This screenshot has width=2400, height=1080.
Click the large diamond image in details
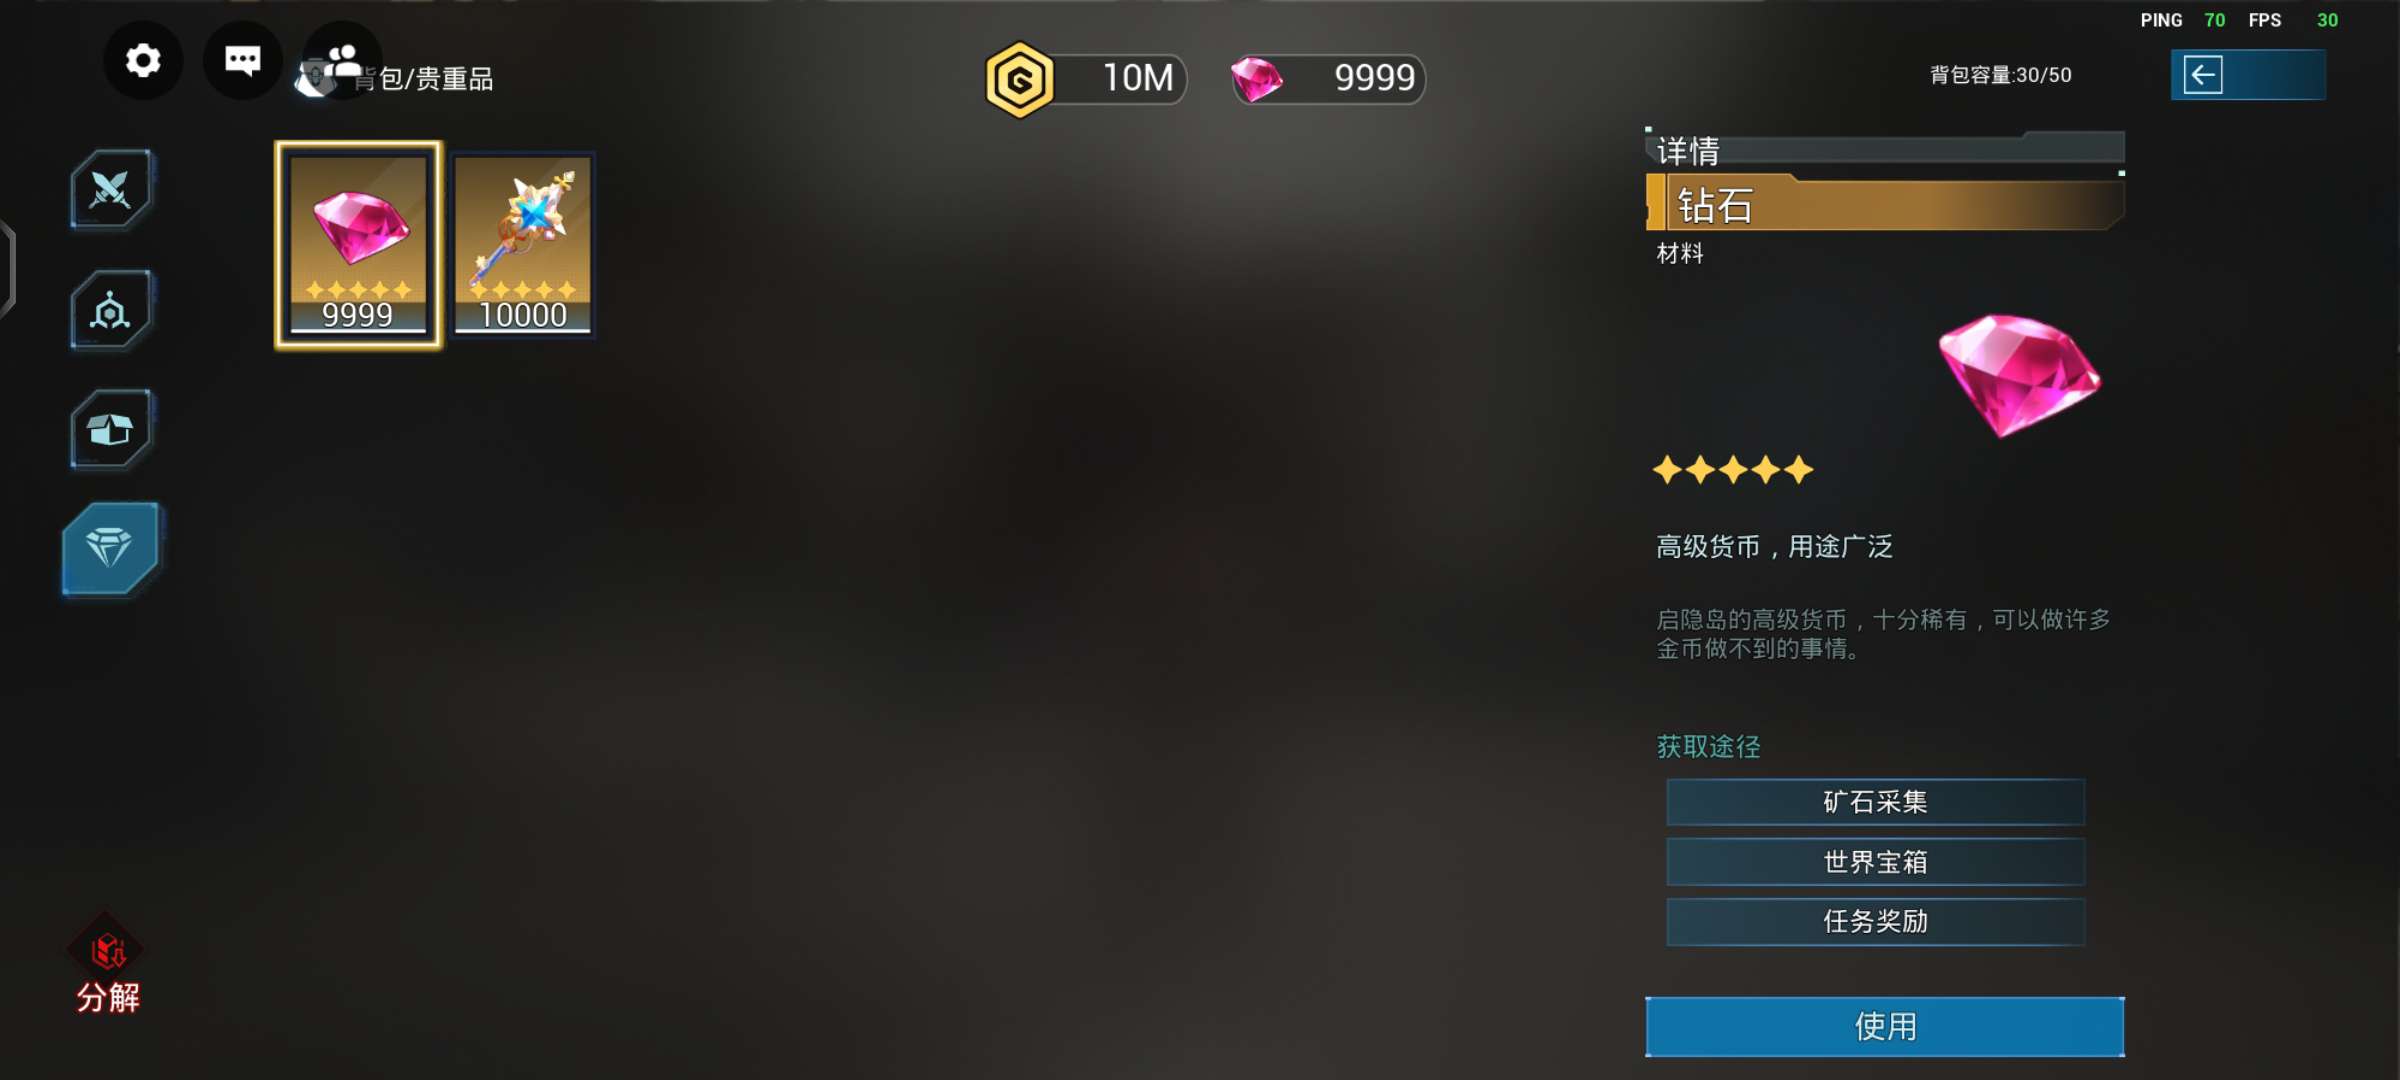pos(2019,375)
